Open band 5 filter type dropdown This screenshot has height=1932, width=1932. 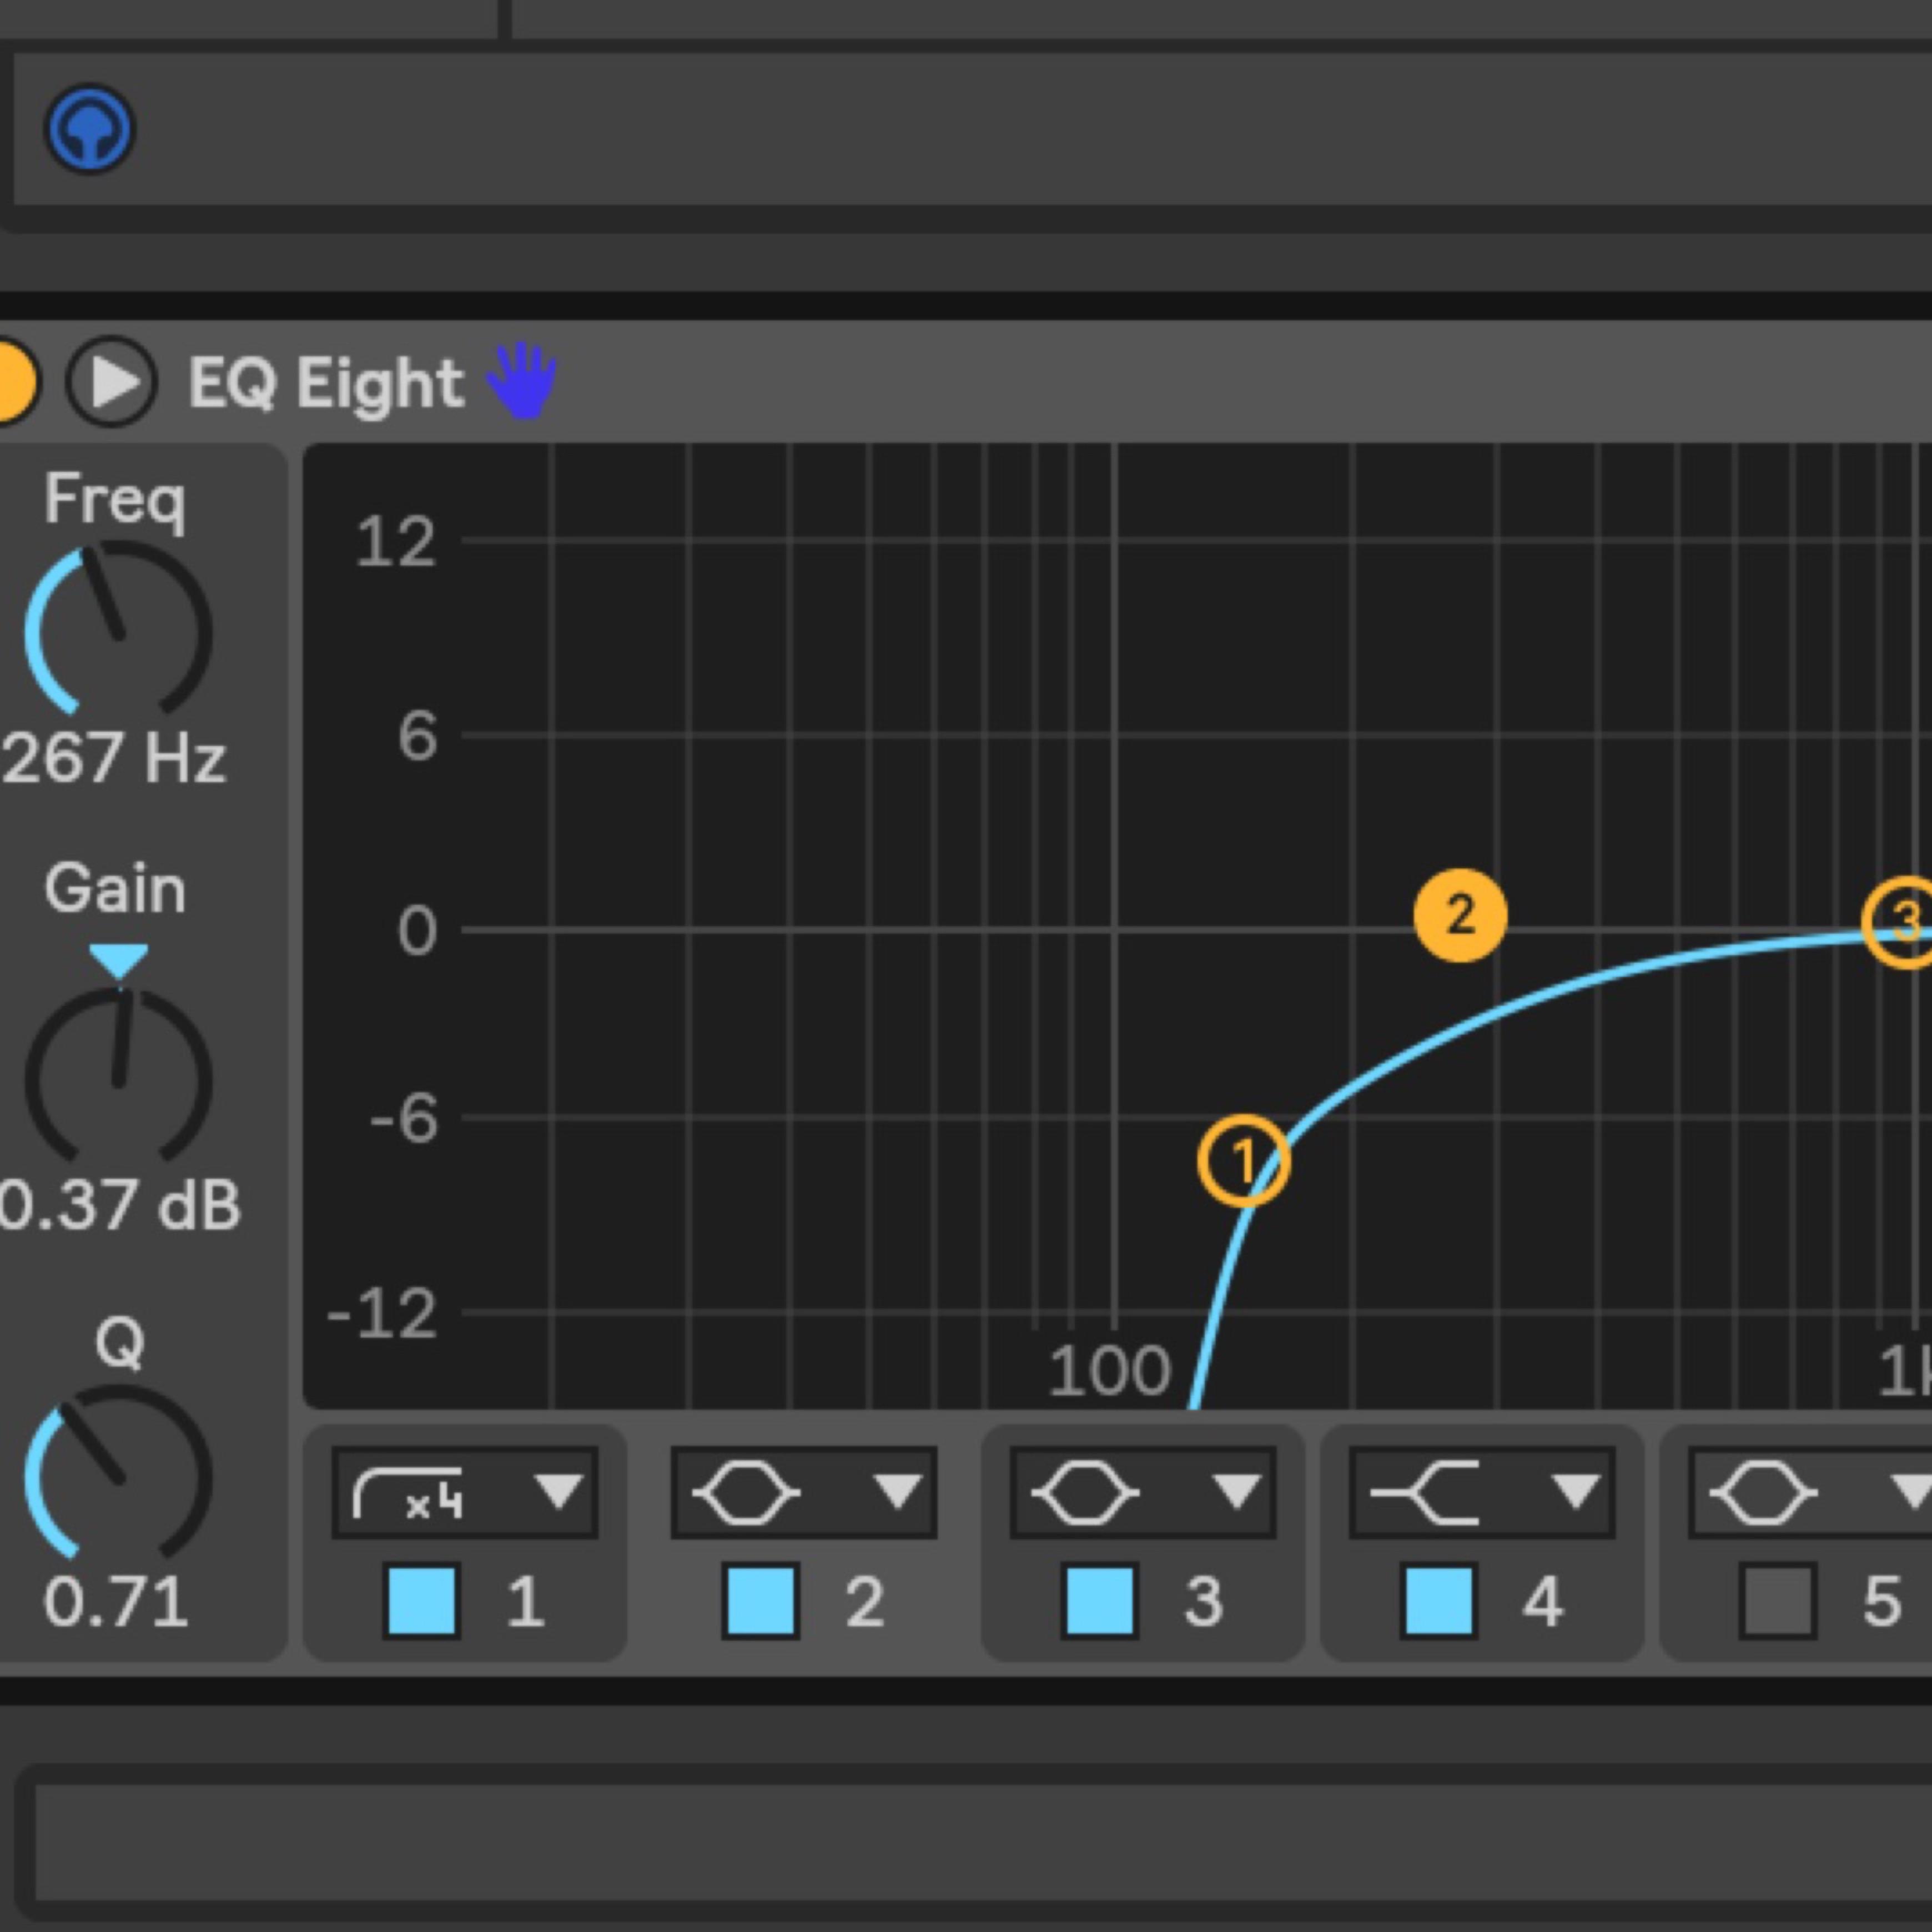coord(1811,1493)
